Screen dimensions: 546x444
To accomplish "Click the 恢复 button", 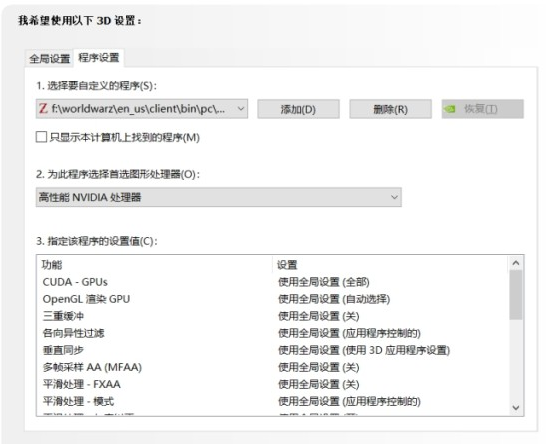I will click(483, 109).
